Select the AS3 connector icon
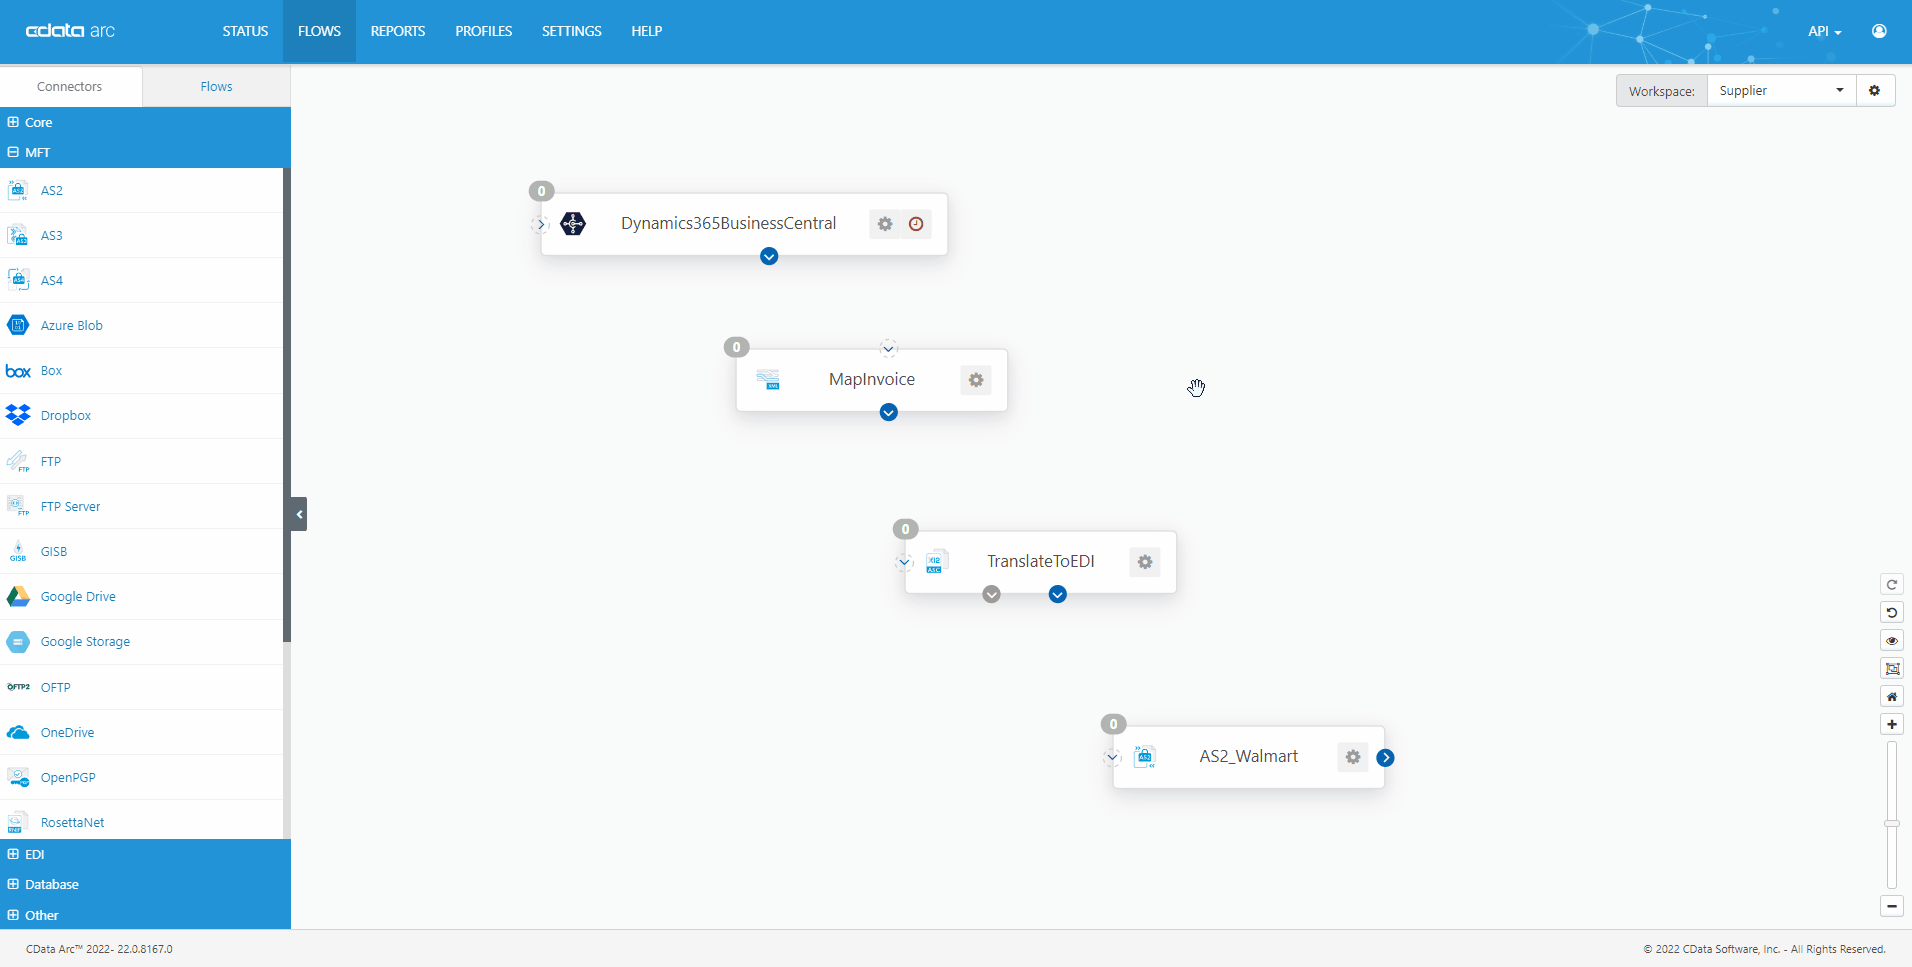The height and width of the screenshot is (967, 1912). [x=18, y=235]
